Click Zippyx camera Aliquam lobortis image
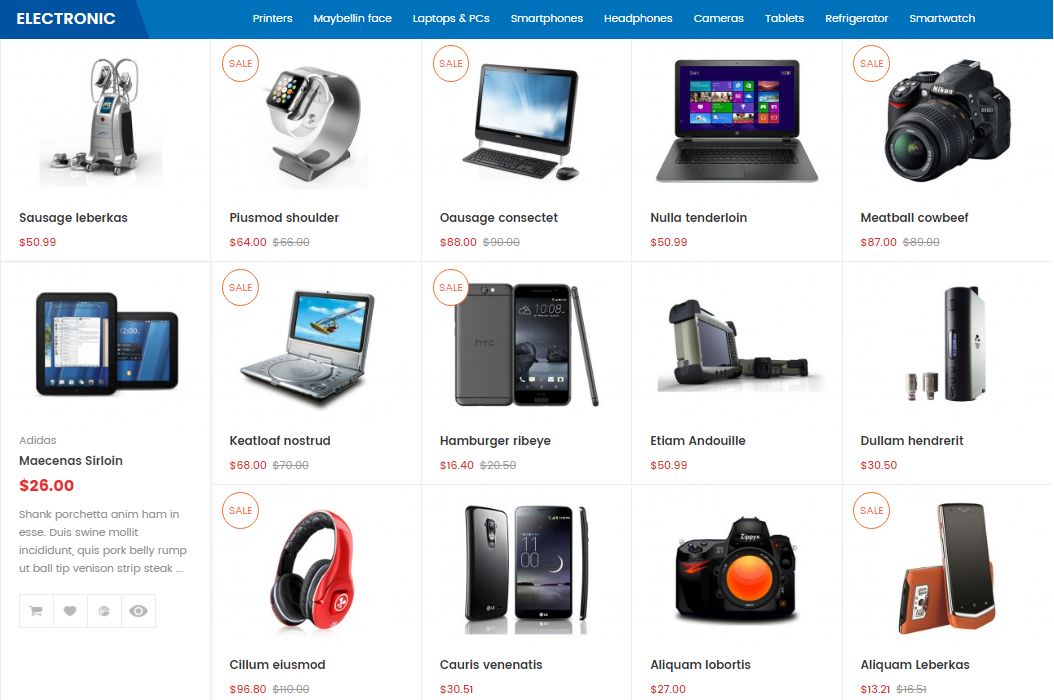Viewport: 1054px width, 700px height. pyautogui.click(x=737, y=568)
